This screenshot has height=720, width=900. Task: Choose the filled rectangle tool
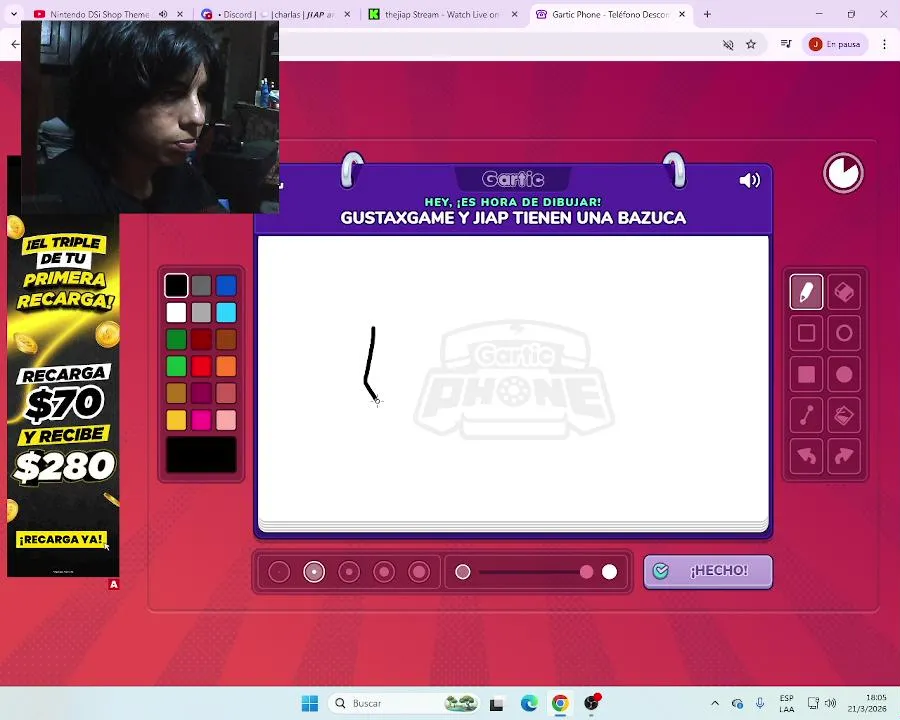806,374
